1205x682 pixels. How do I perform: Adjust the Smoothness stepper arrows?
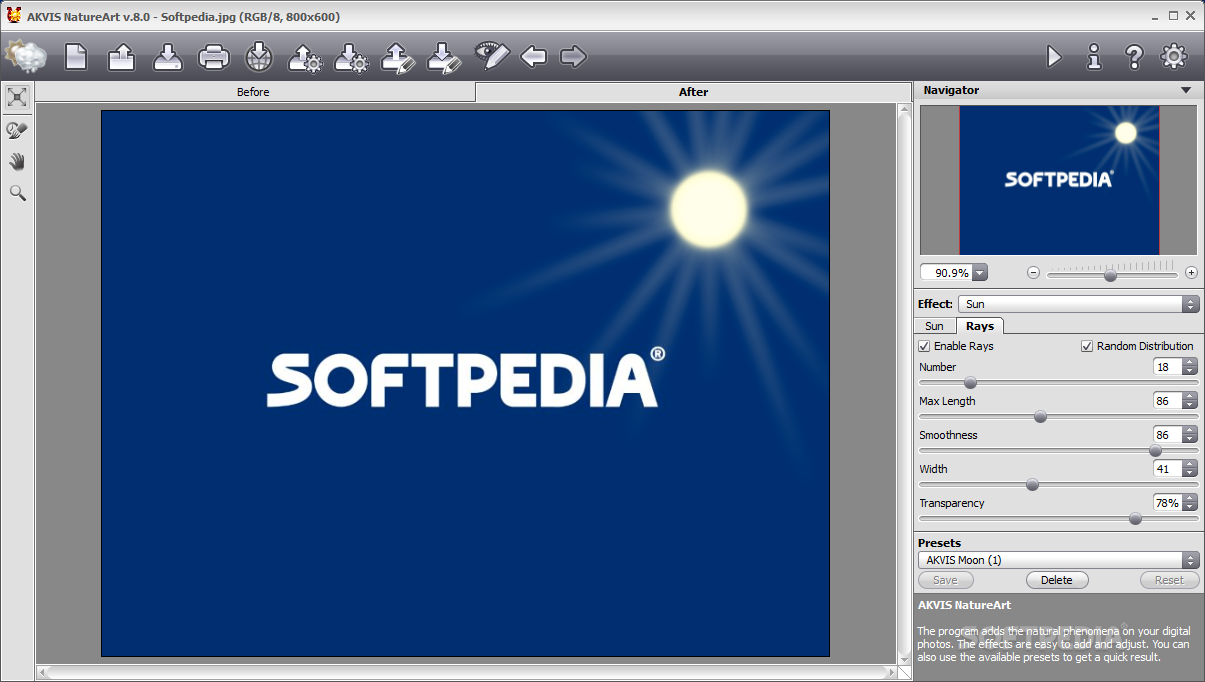click(1190, 435)
